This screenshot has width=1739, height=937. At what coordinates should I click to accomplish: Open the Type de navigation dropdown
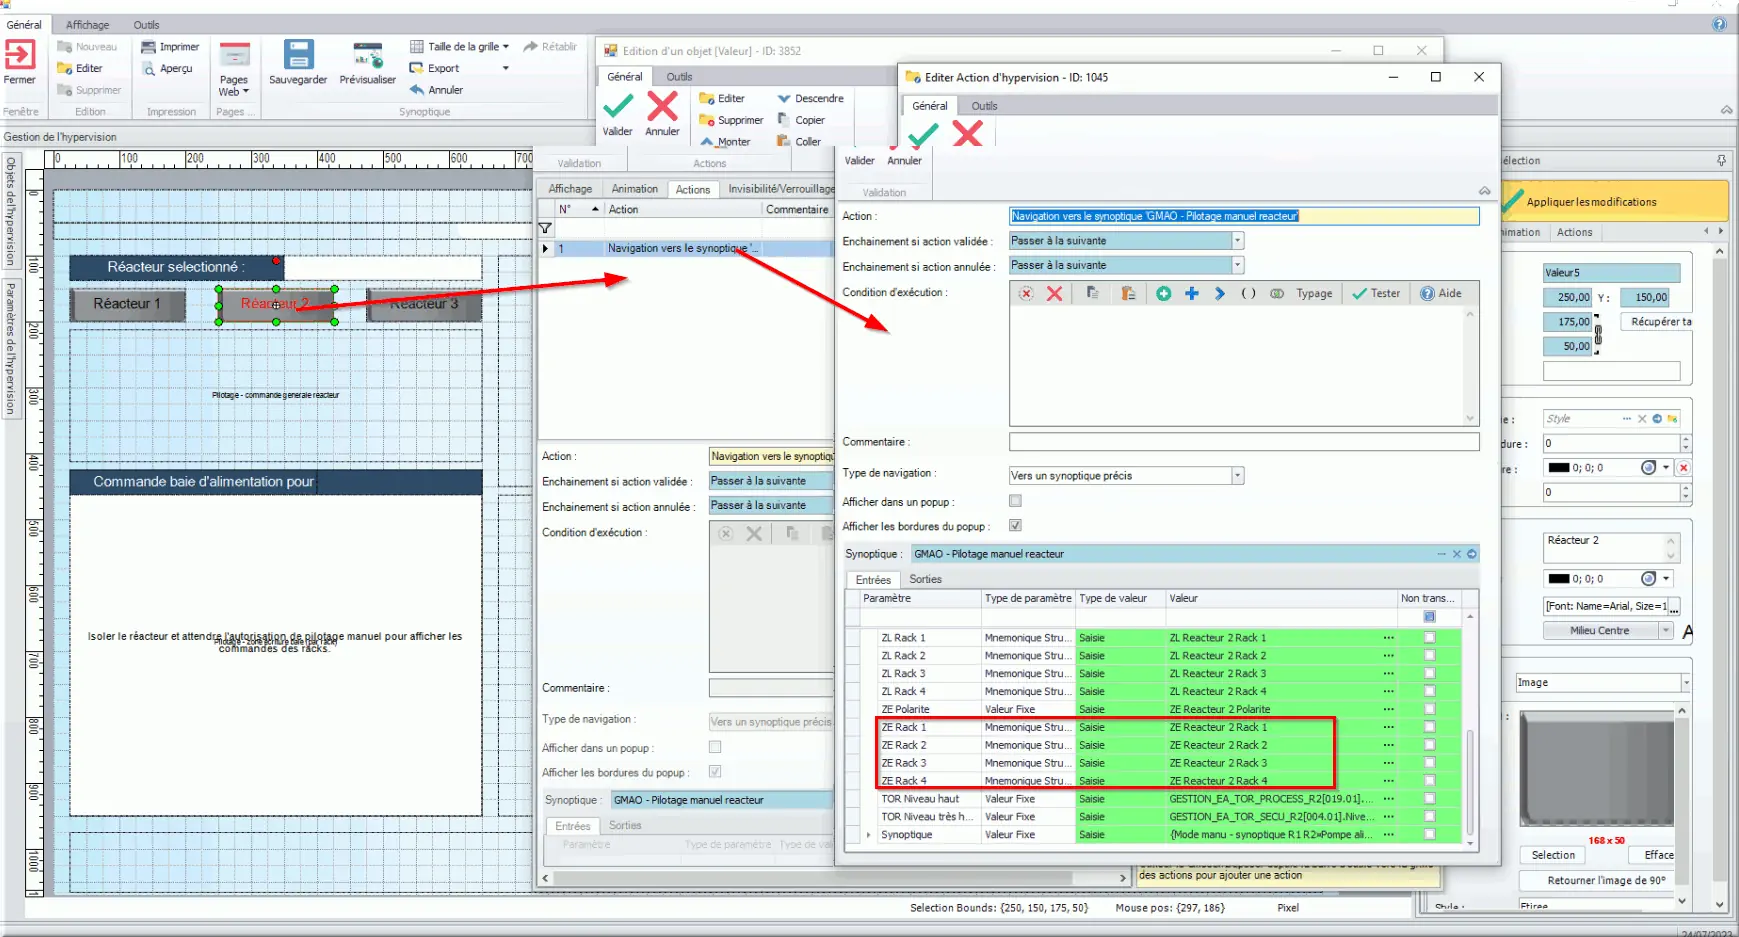pyautogui.click(x=1237, y=476)
